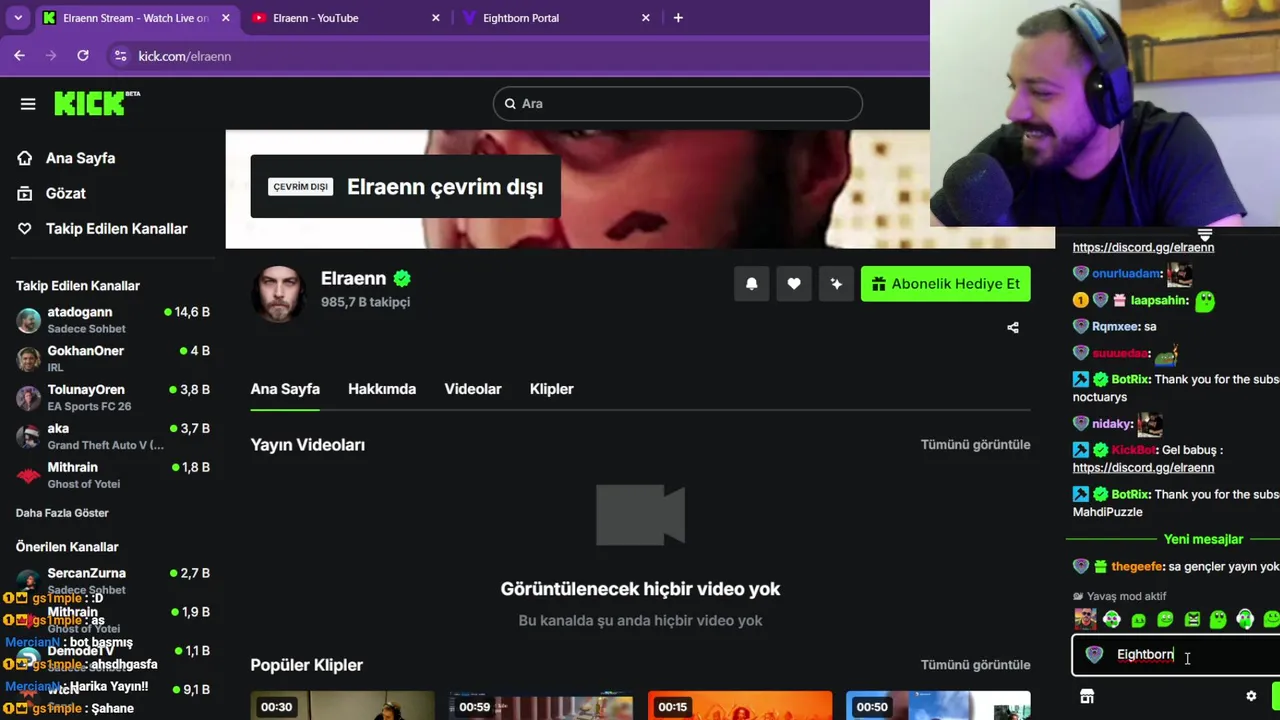Click the ÇEVRİM DIŞI offline badge
The height and width of the screenshot is (720, 1280).
(x=300, y=187)
